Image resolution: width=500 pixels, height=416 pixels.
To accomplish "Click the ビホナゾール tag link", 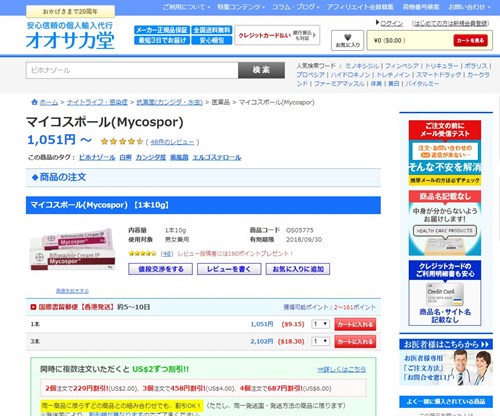I will tap(97, 157).
